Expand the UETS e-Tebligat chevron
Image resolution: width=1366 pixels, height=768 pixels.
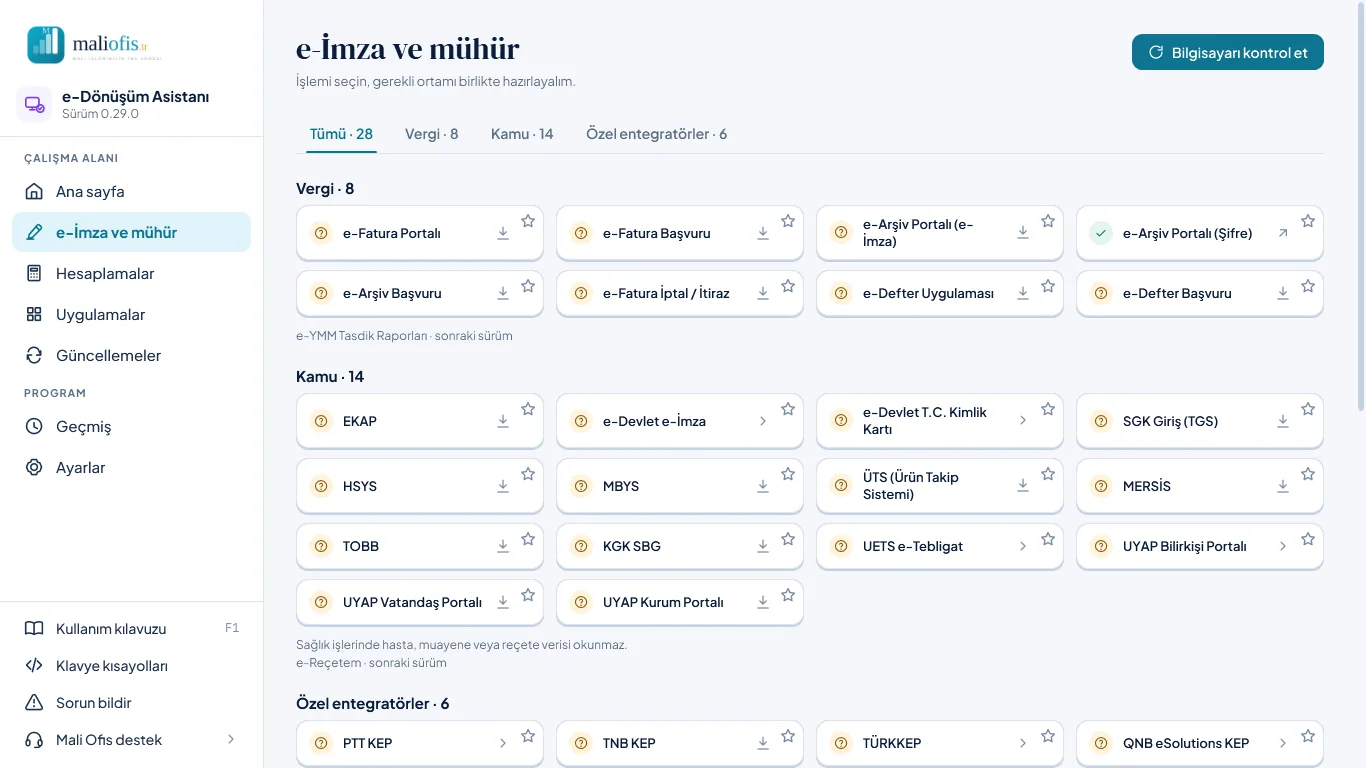tap(1023, 546)
